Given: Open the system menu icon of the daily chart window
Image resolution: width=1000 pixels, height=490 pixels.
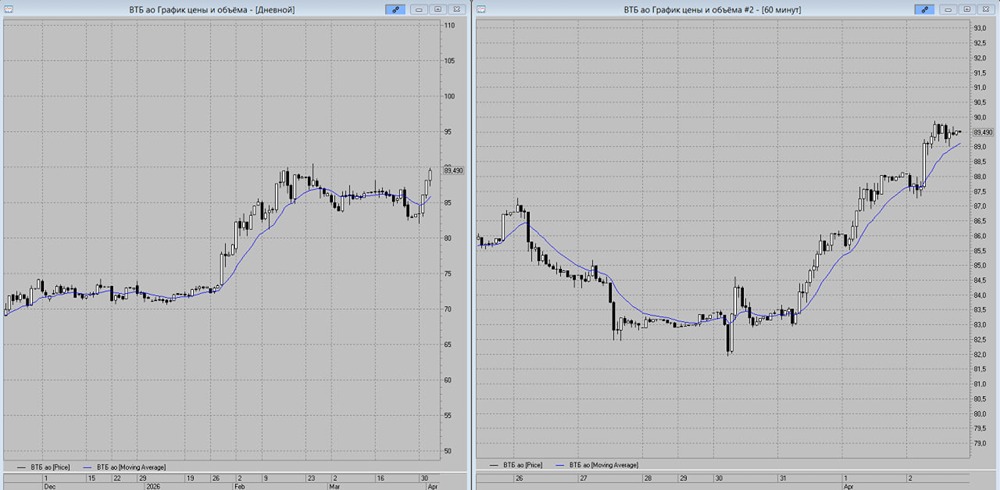Looking at the screenshot, I should [6, 9].
